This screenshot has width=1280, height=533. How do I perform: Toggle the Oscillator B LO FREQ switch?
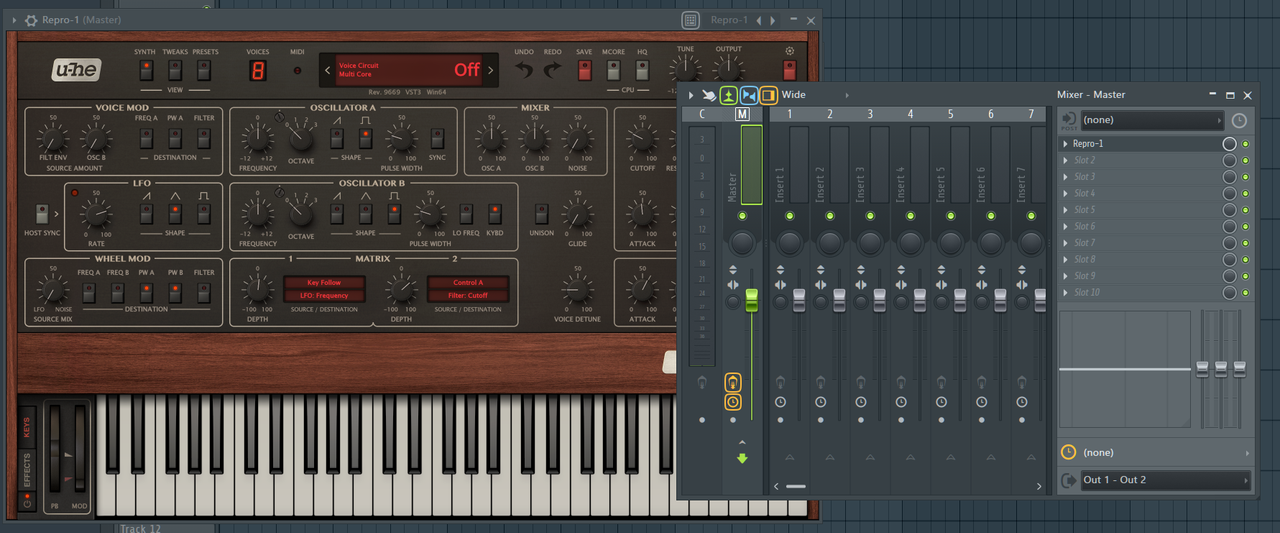pyautogui.click(x=466, y=213)
